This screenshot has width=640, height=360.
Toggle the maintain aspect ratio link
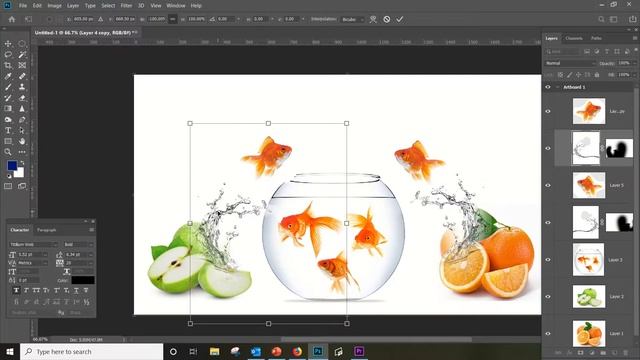[x=173, y=19]
